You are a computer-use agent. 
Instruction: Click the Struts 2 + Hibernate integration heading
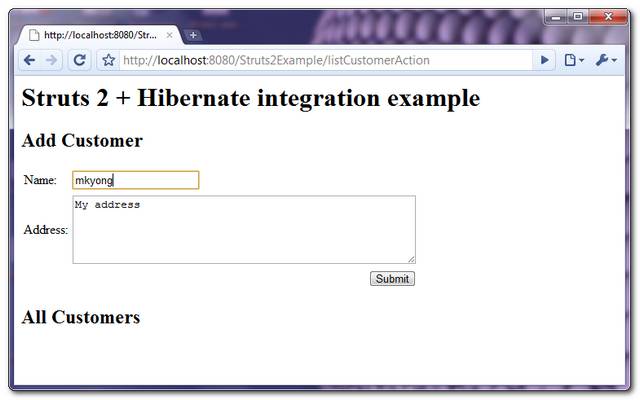point(251,99)
